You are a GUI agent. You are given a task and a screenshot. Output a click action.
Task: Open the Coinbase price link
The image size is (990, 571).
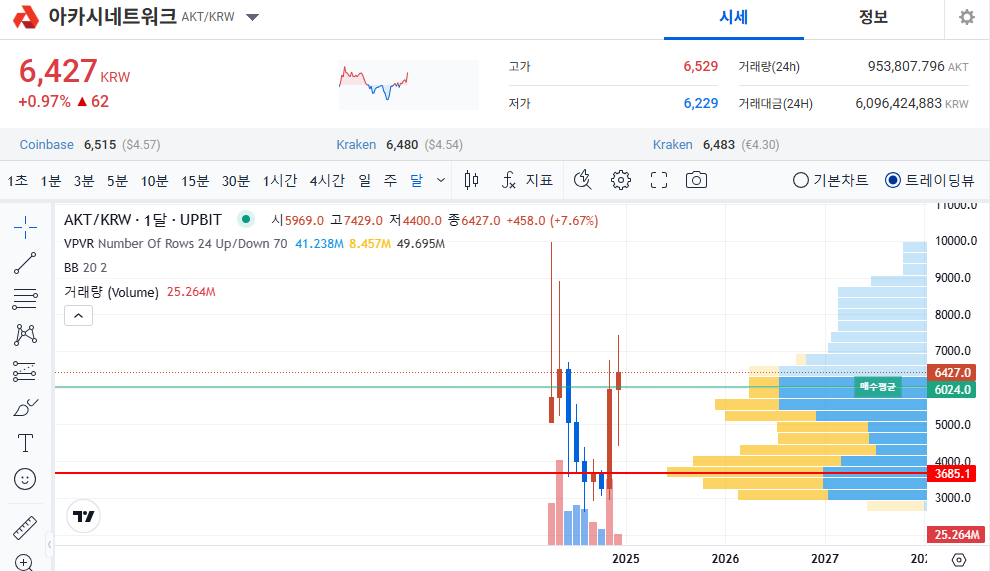(x=46, y=145)
